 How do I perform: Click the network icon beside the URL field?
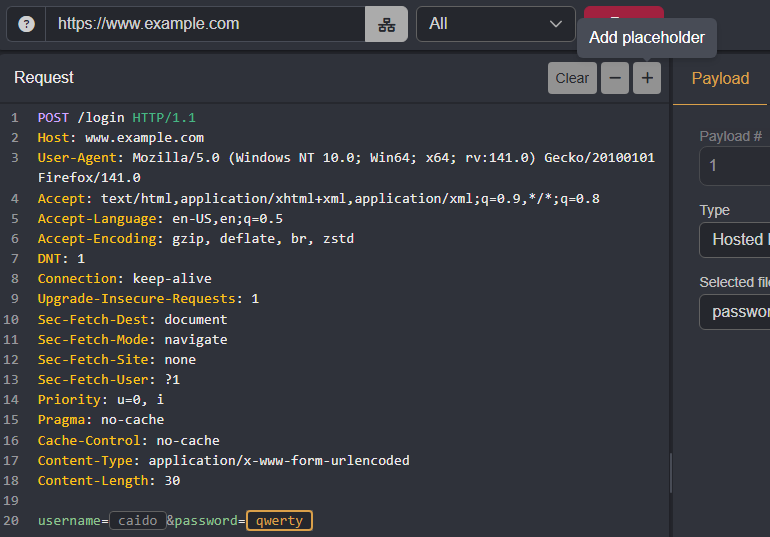(386, 24)
